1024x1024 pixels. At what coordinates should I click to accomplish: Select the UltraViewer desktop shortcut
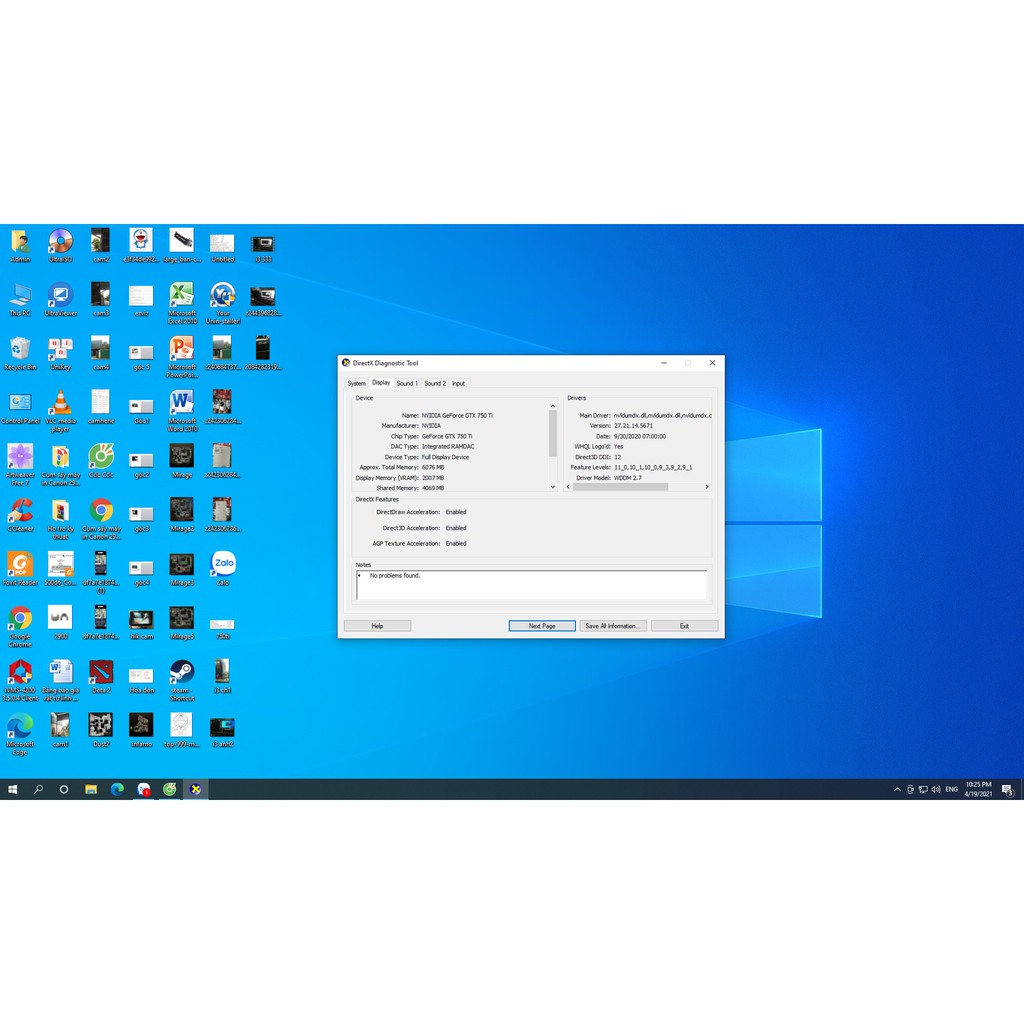(x=60, y=298)
